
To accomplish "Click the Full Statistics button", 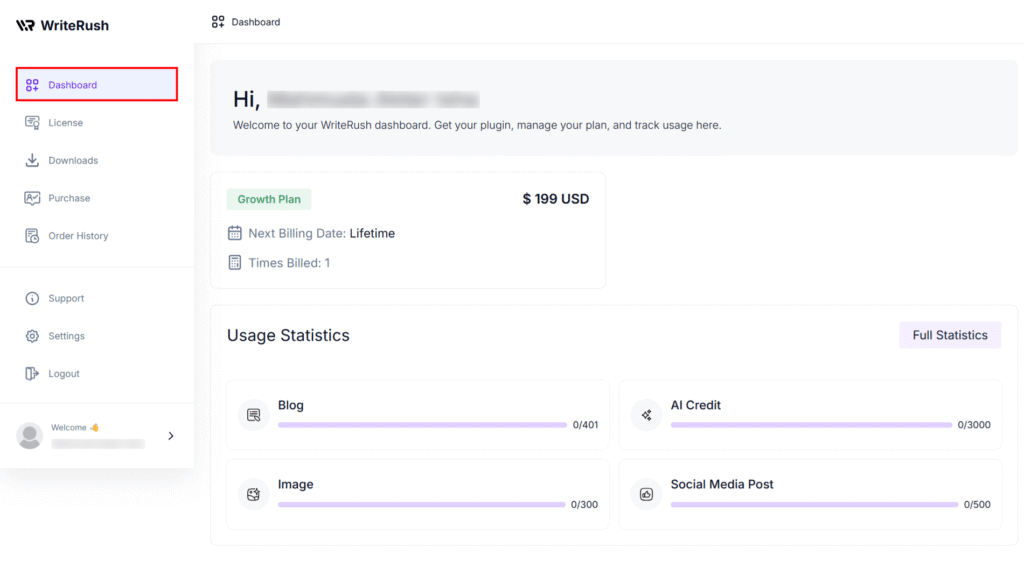I will tap(950, 335).
